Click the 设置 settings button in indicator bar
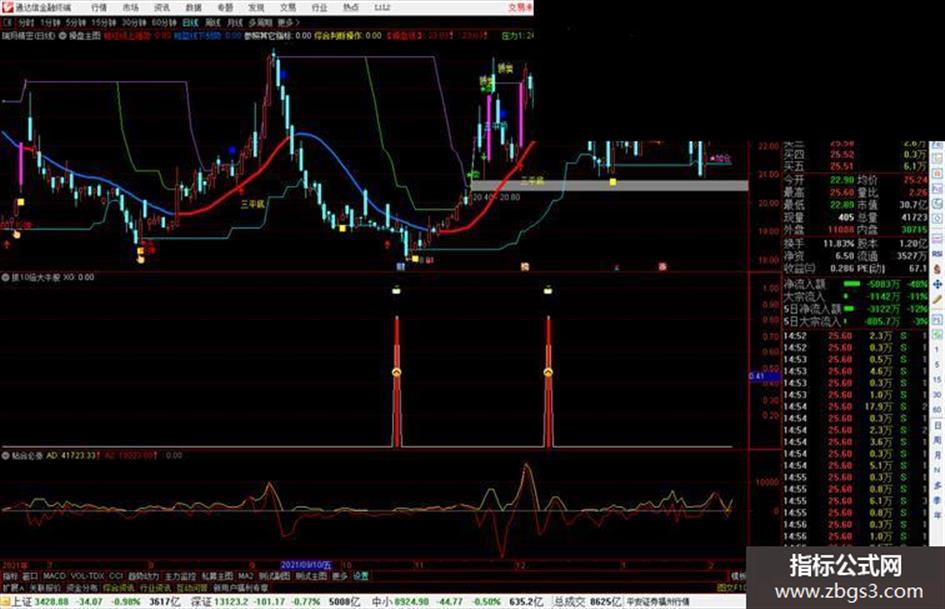The height and width of the screenshot is (609, 945). click(360, 576)
